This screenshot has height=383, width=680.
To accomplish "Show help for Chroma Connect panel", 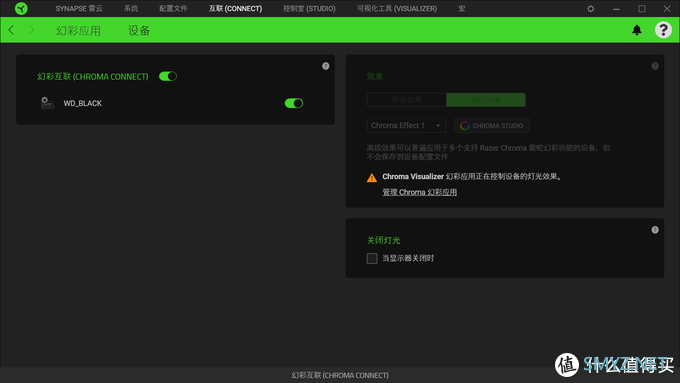I will click(x=326, y=66).
